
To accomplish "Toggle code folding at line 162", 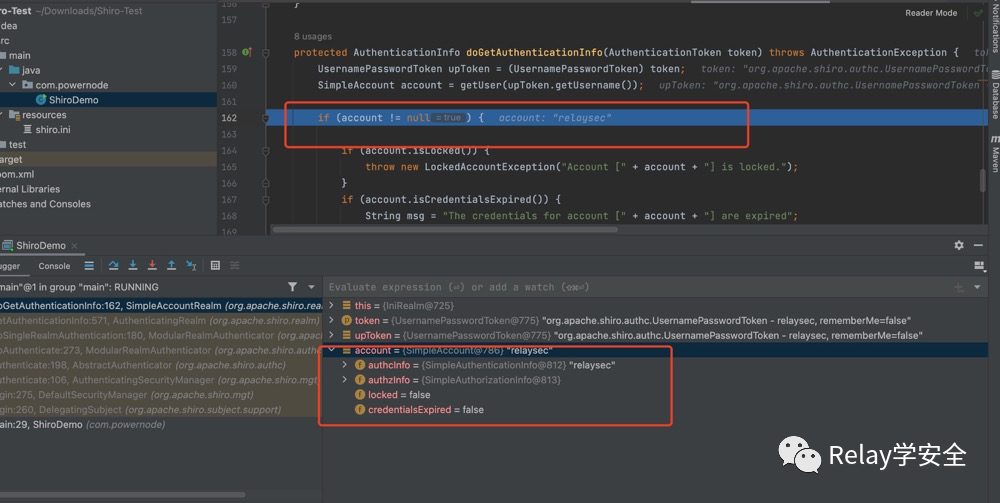I will click(266, 118).
